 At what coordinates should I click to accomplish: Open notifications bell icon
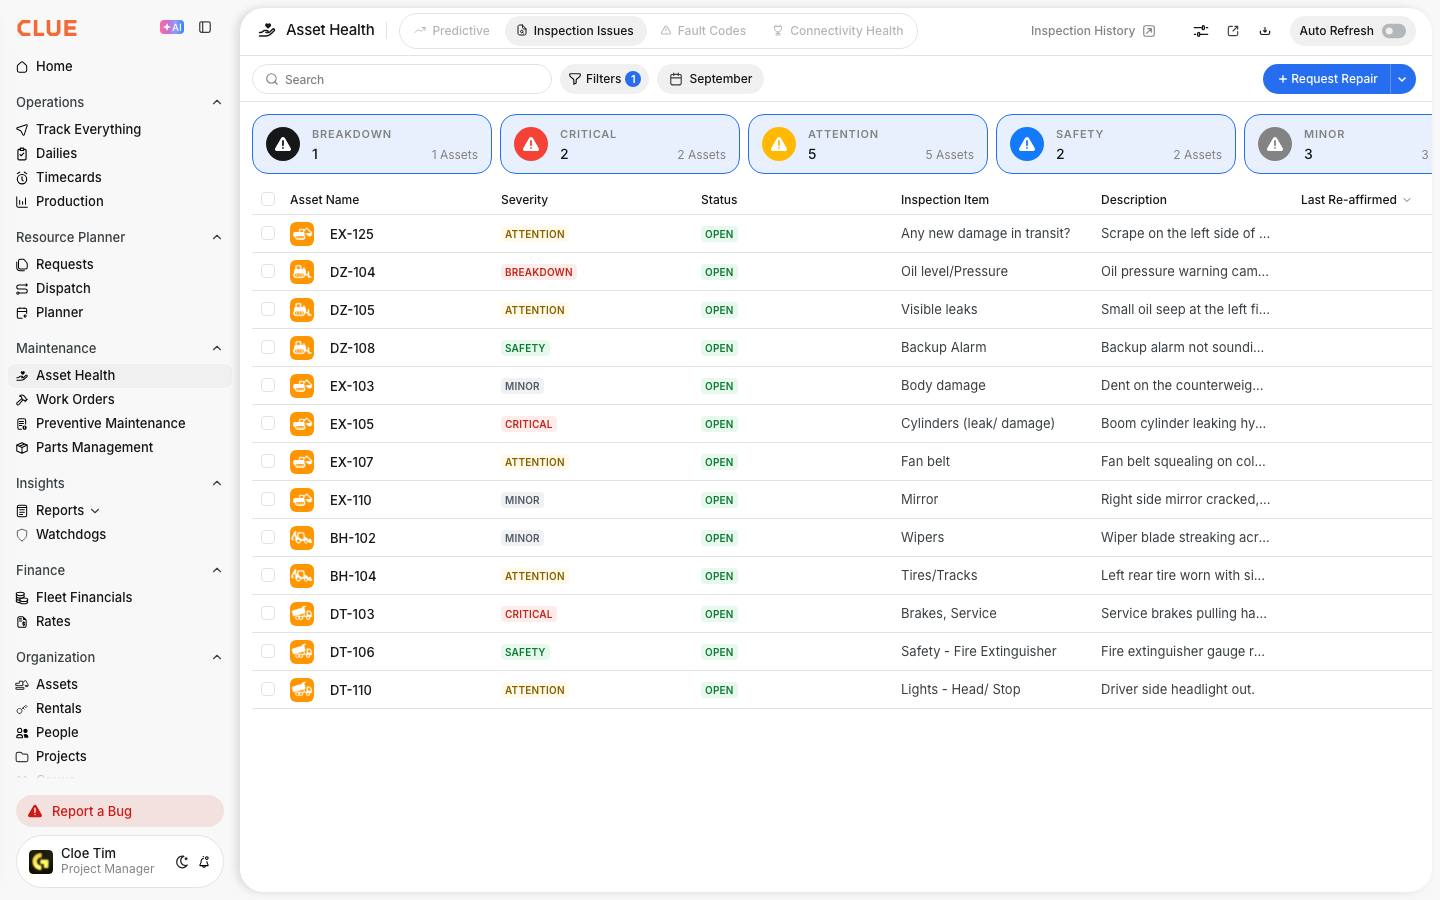[x=204, y=862]
